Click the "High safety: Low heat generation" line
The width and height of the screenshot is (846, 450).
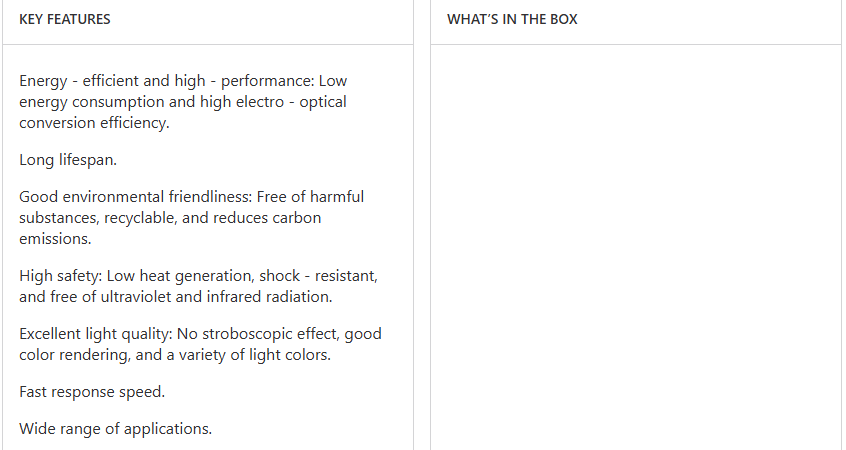tap(140, 276)
